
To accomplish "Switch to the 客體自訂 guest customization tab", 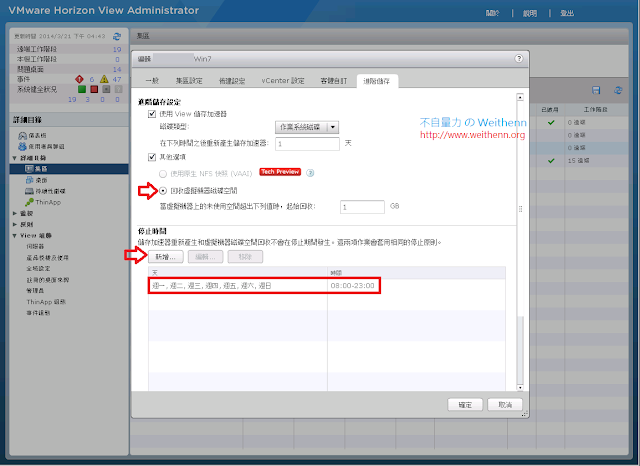I will [333, 81].
